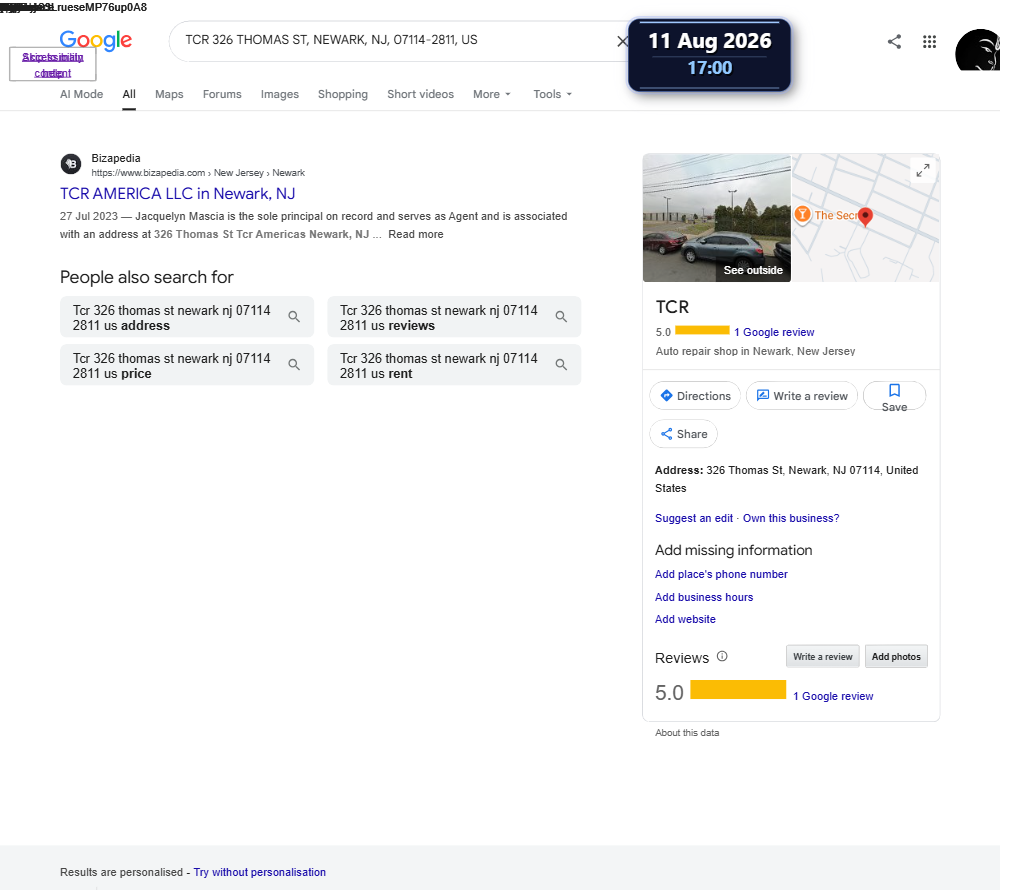Select 'us address' related search
The height and width of the screenshot is (890, 1012).
(x=187, y=317)
